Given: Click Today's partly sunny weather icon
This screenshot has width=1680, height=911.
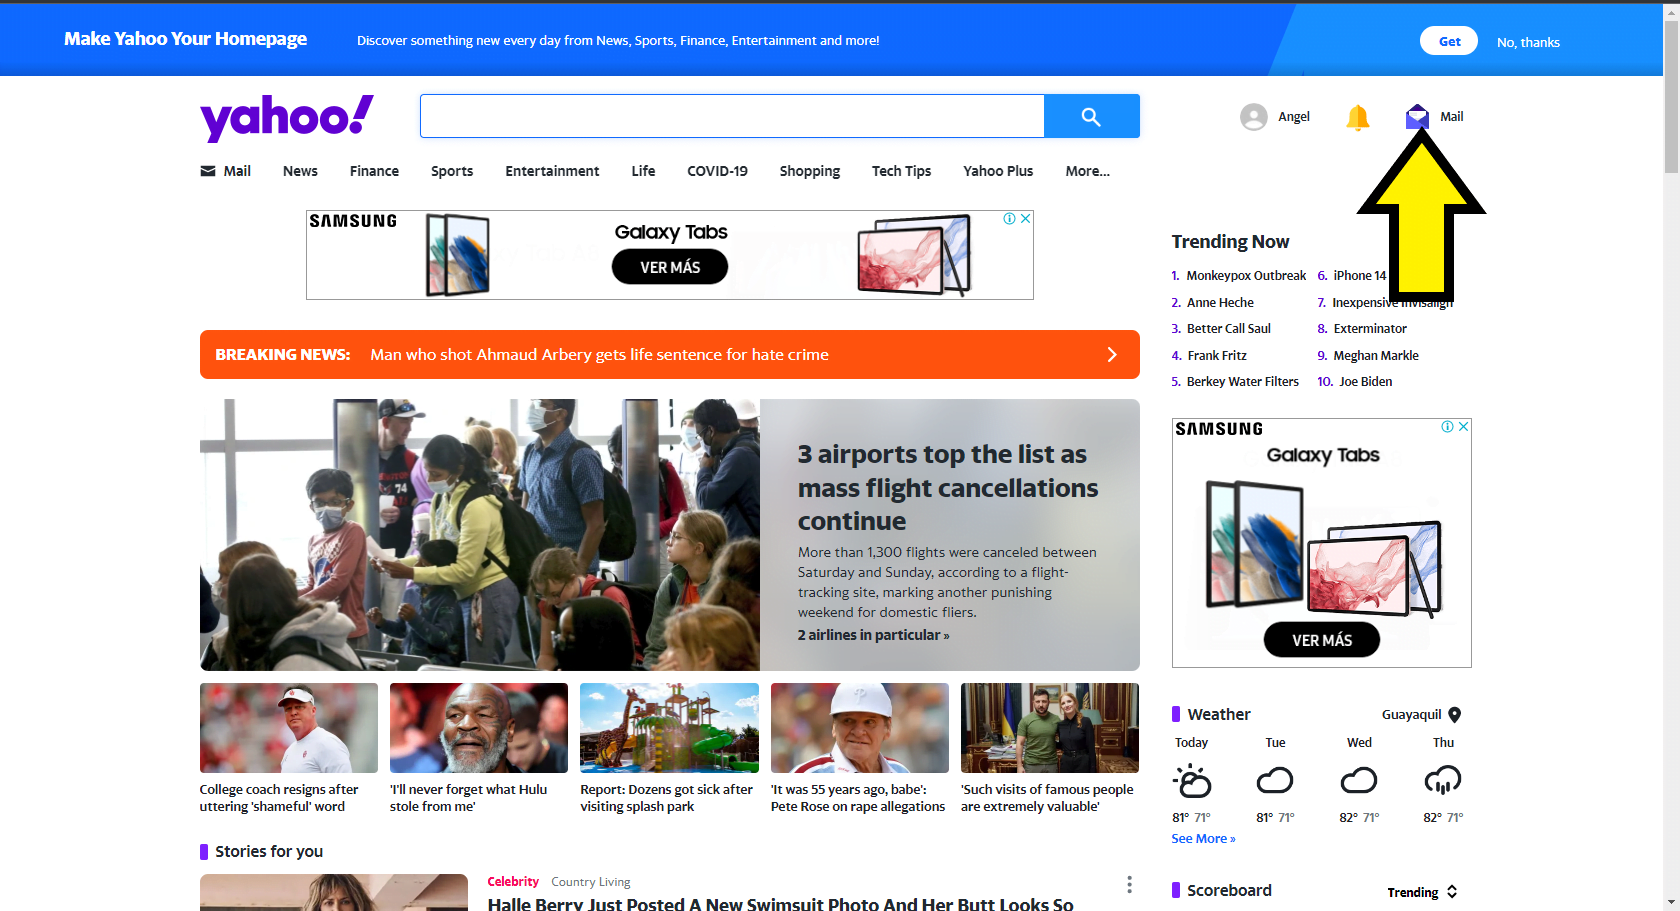Looking at the screenshot, I should pos(1192,780).
